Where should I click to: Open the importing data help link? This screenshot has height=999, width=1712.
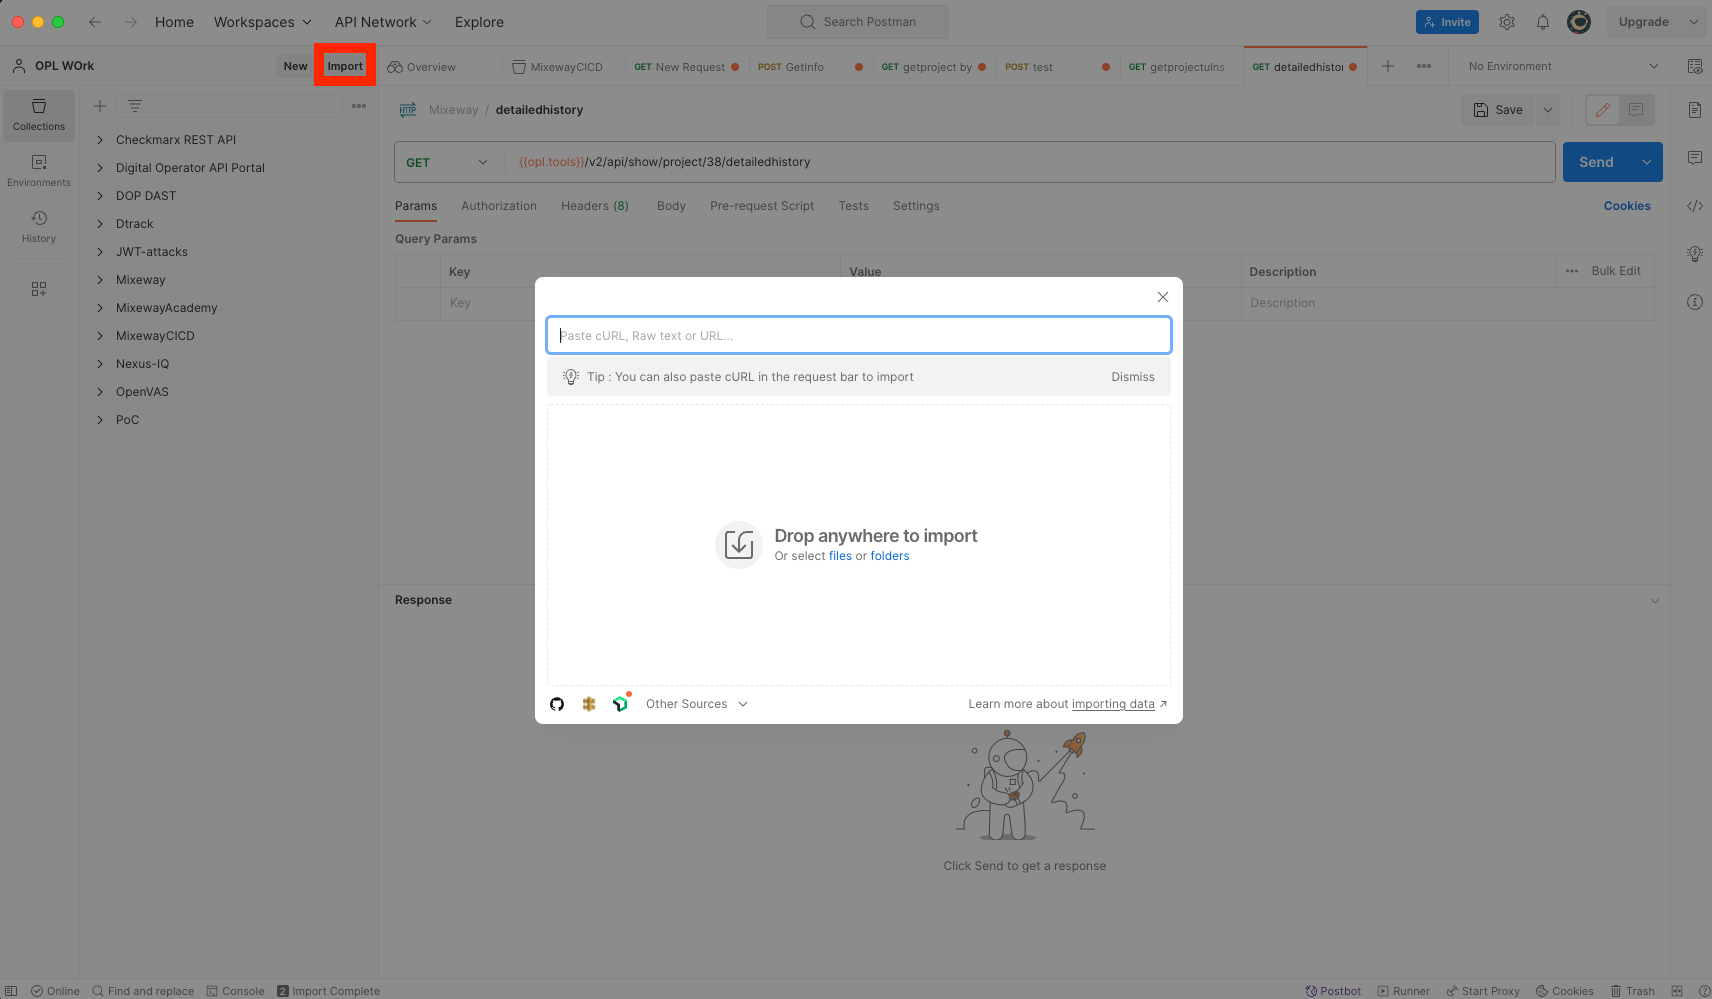click(1113, 704)
